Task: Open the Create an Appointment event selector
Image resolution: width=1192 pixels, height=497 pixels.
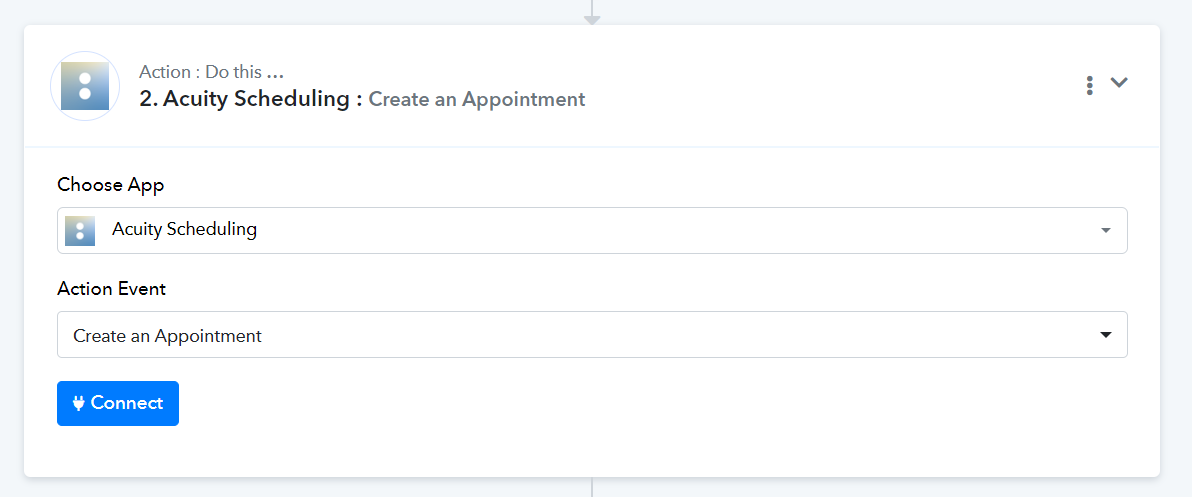Action: pyautogui.click(x=592, y=334)
